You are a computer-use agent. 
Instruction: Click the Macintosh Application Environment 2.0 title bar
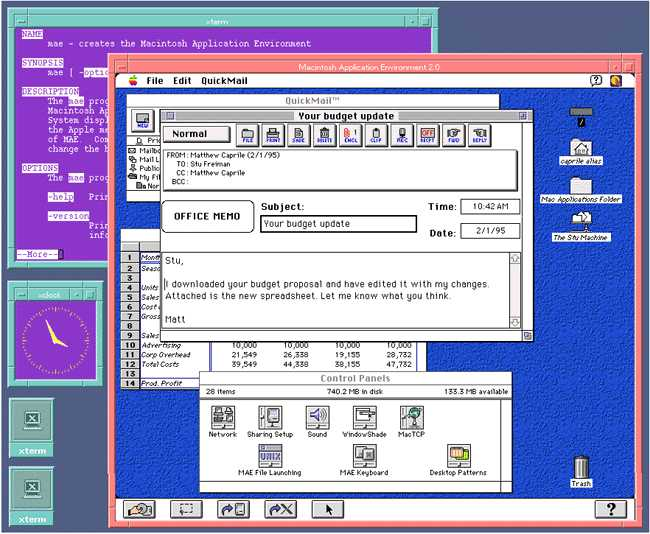point(369,67)
